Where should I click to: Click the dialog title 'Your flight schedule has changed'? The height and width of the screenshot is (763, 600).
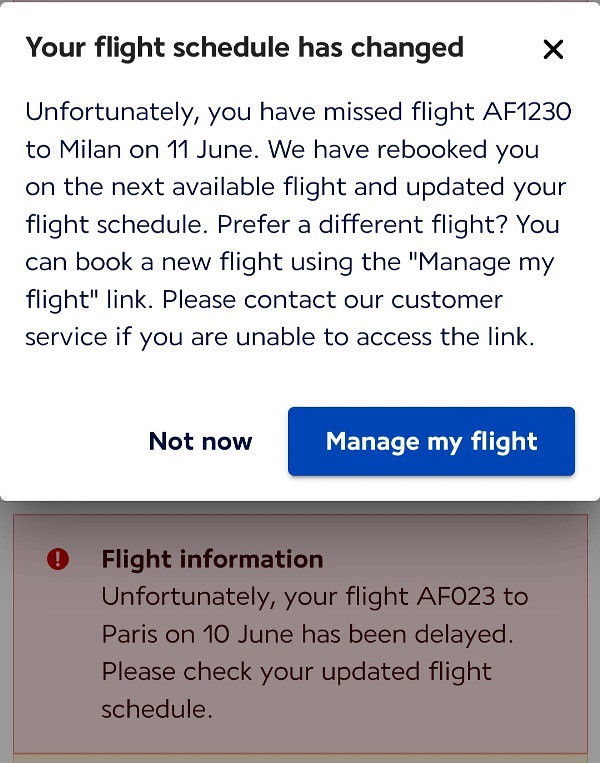[245, 48]
